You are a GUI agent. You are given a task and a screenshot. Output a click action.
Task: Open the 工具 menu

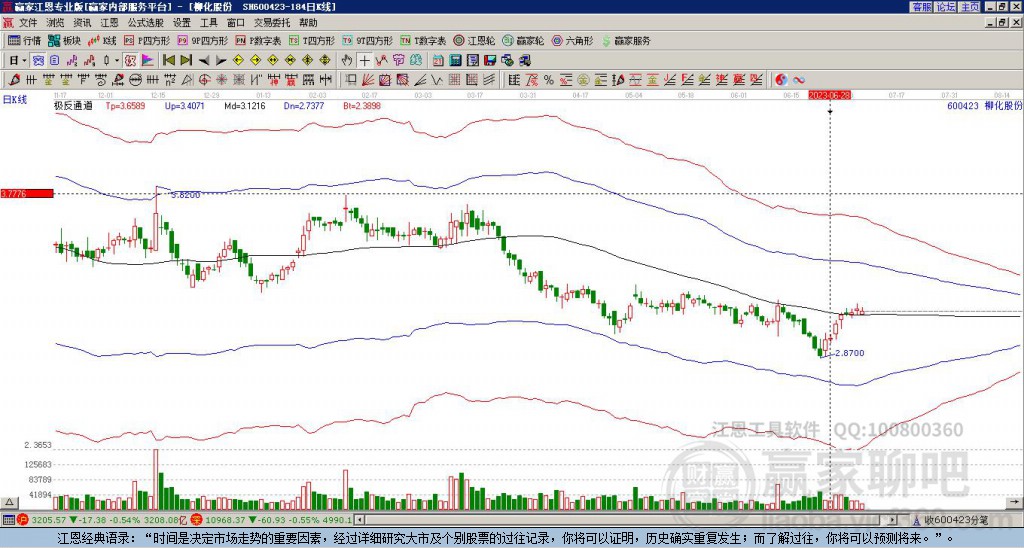(x=209, y=23)
